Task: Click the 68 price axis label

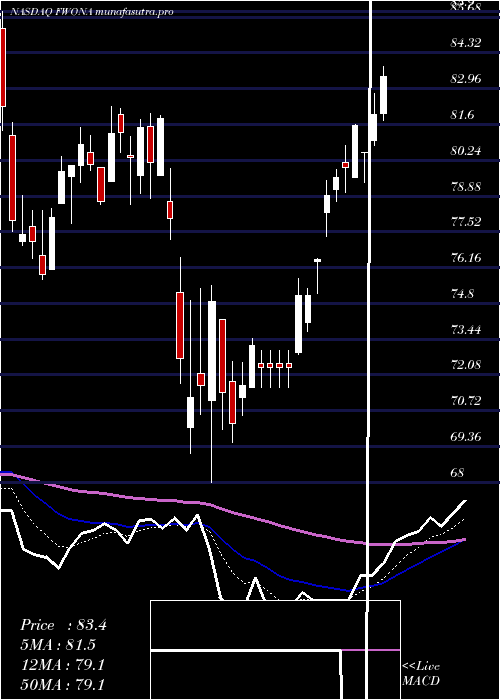Action: [458, 472]
